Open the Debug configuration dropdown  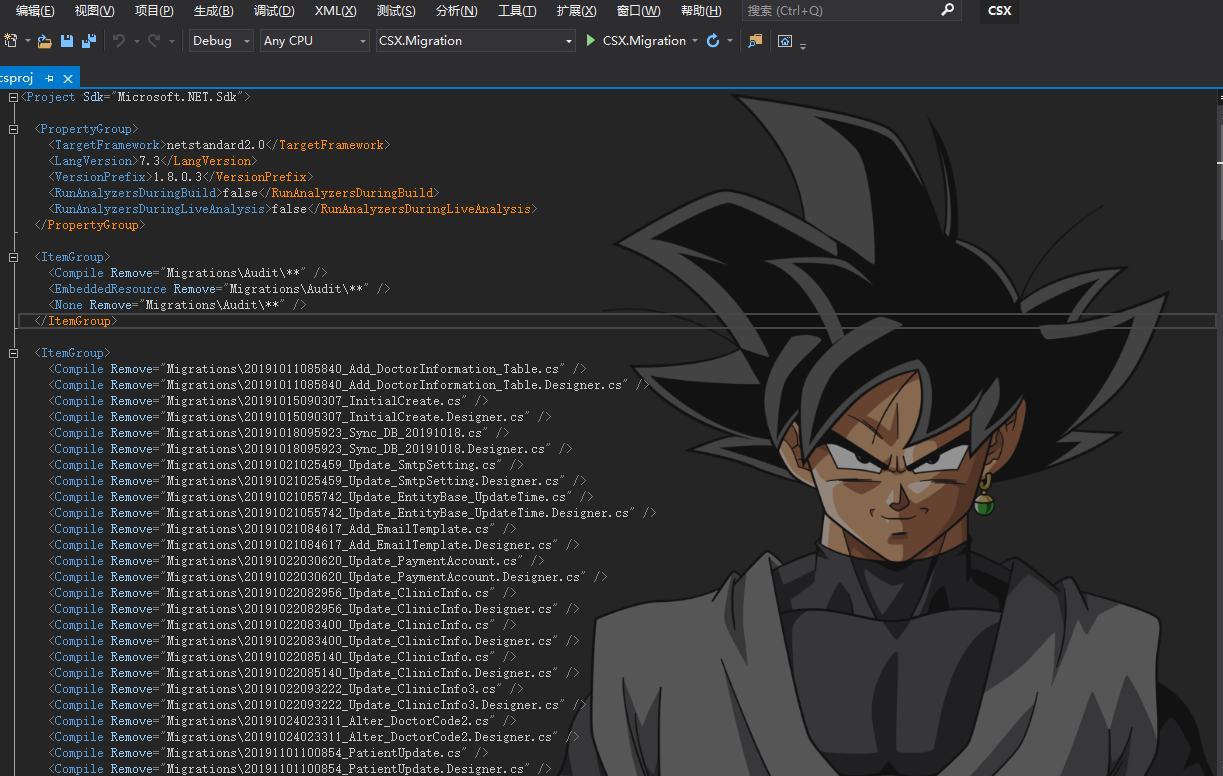[223, 41]
